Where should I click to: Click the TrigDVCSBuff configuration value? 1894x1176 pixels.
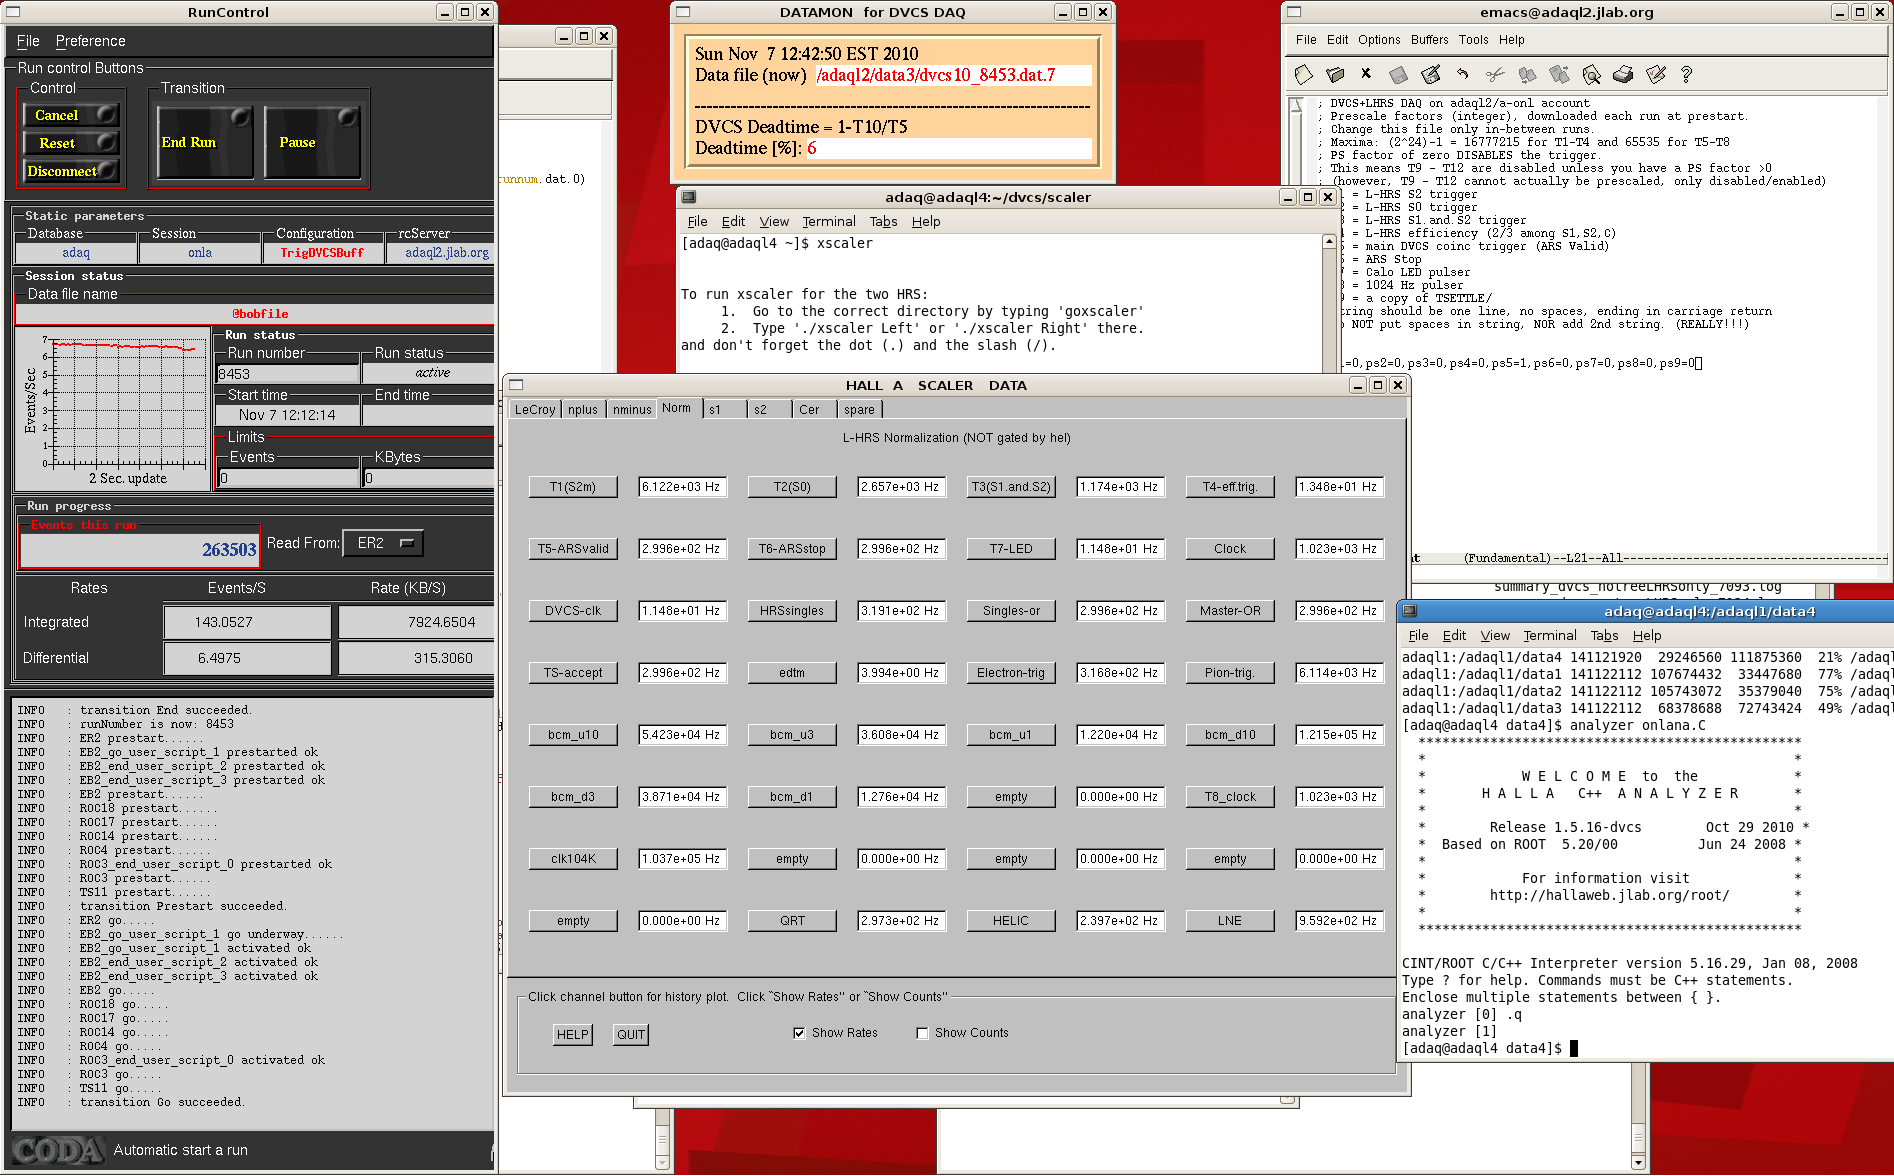pos(322,253)
